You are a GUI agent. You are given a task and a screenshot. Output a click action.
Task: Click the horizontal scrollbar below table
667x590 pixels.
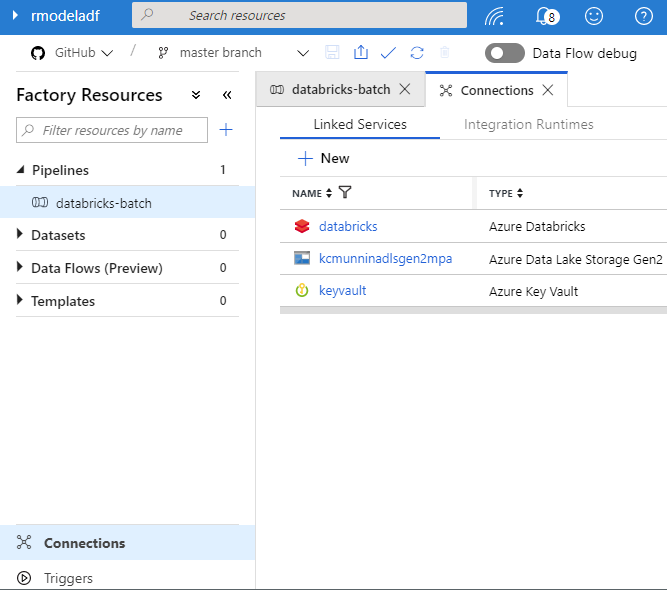[473, 310]
